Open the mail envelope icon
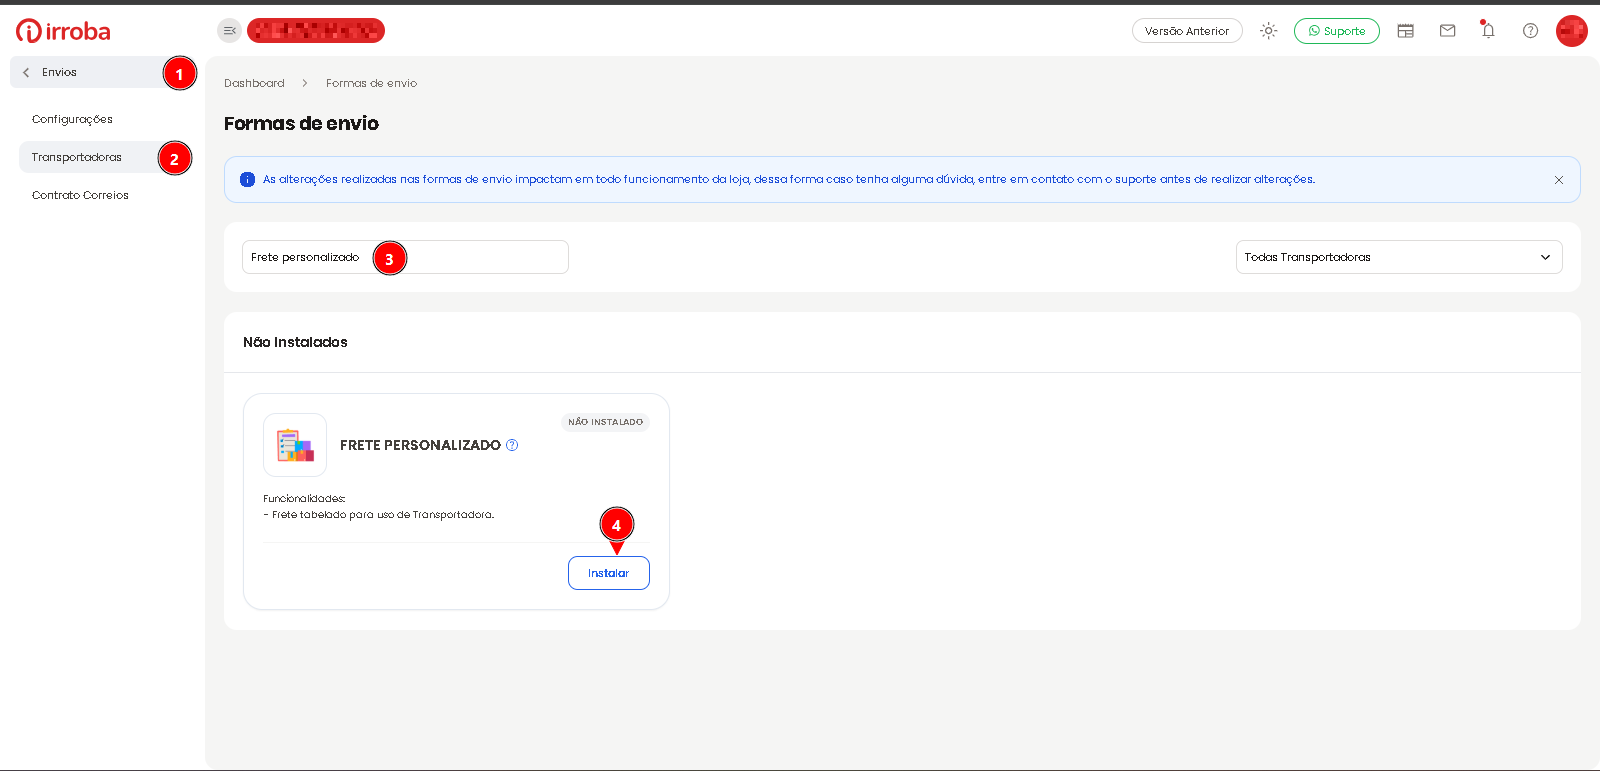 [x=1447, y=31]
